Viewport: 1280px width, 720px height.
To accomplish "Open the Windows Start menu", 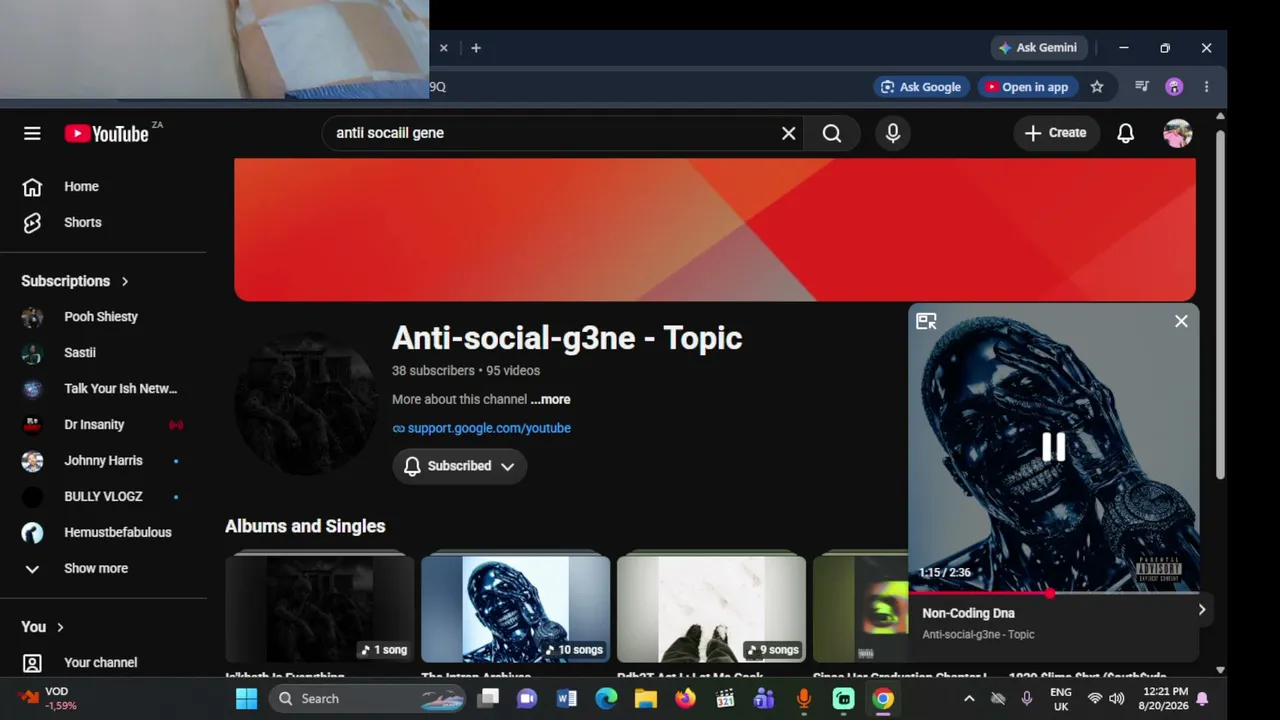I will point(246,699).
